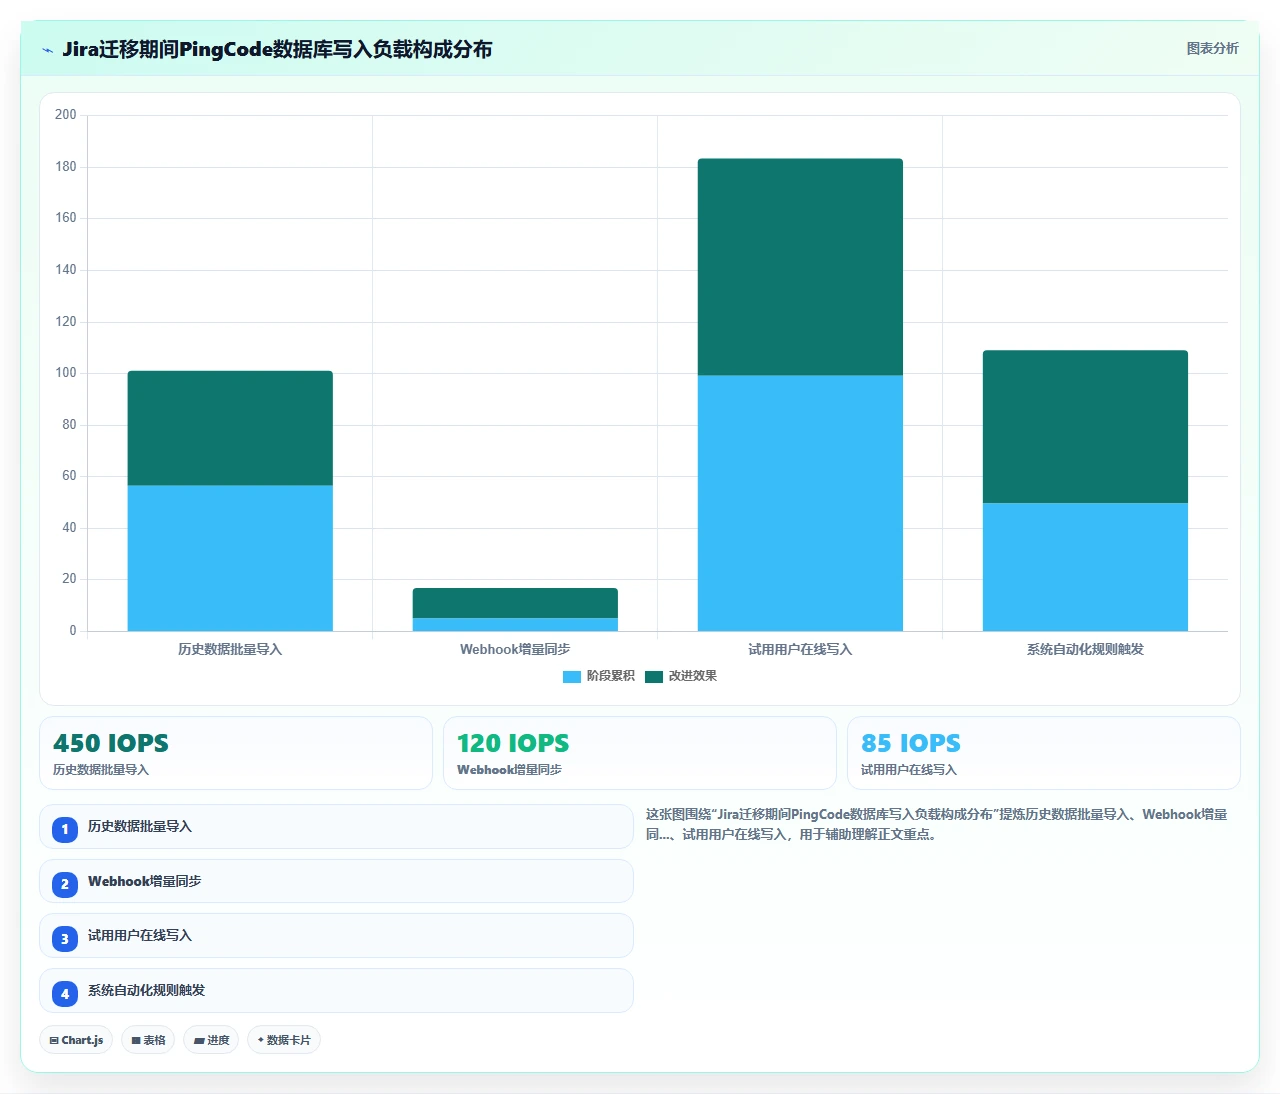1280x1094 pixels.
Task: Click the 历史数据批量导入 caption under 450 IOPS
Action: pyautogui.click(x=101, y=770)
